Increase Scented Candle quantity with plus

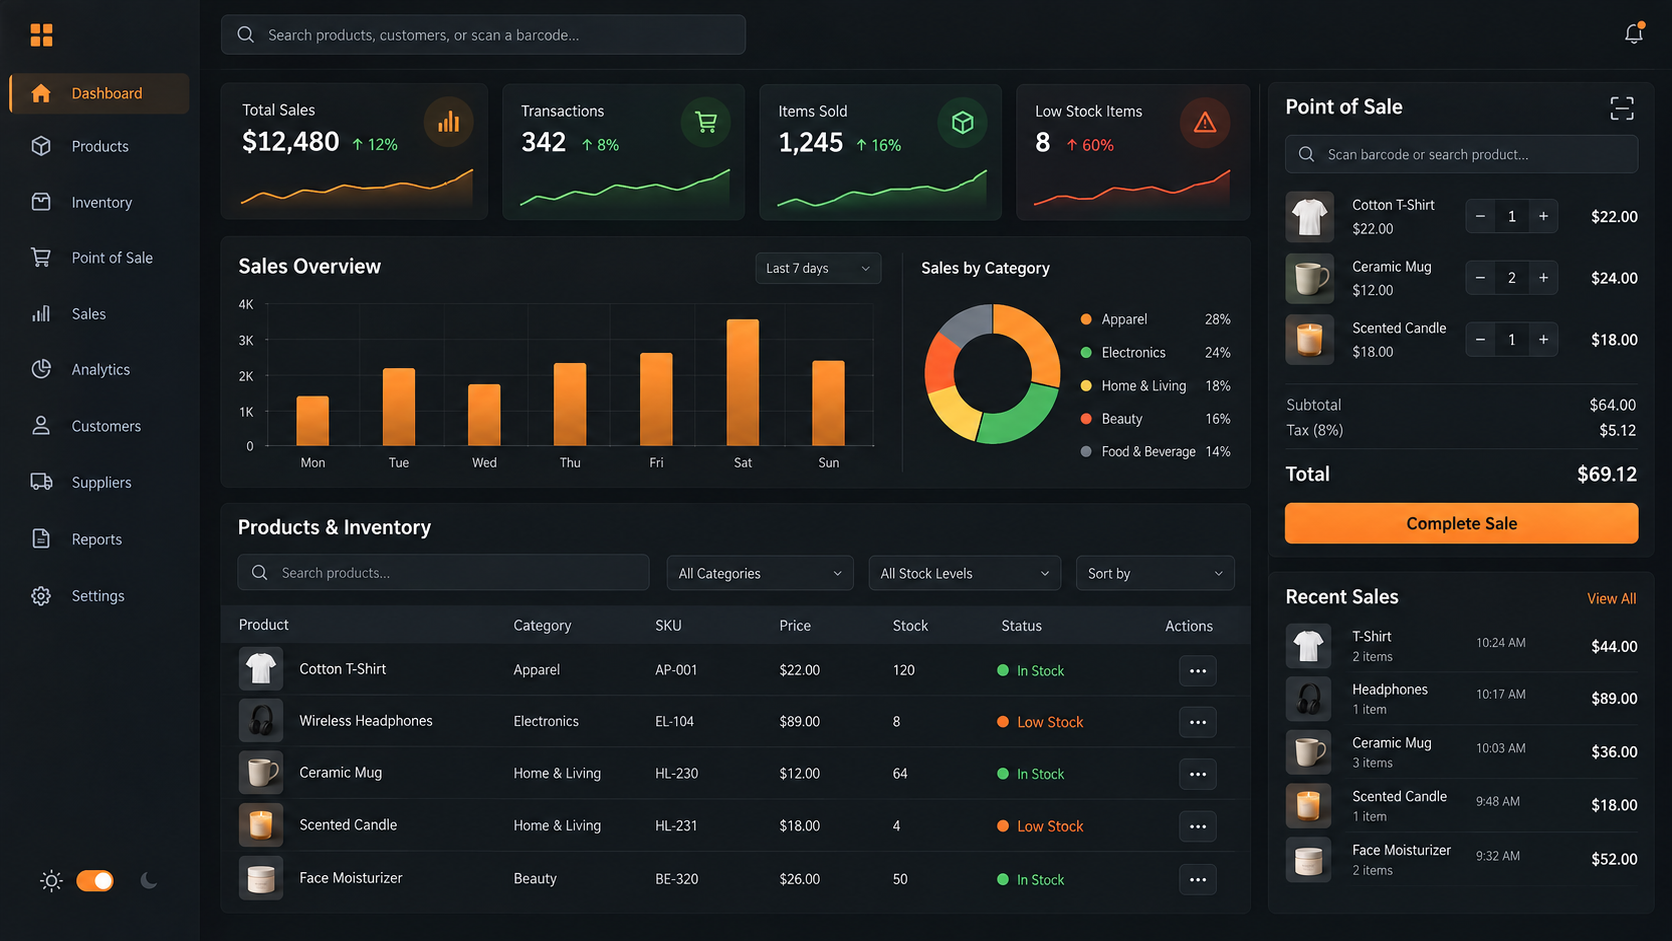pyautogui.click(x=1543, y=340)
